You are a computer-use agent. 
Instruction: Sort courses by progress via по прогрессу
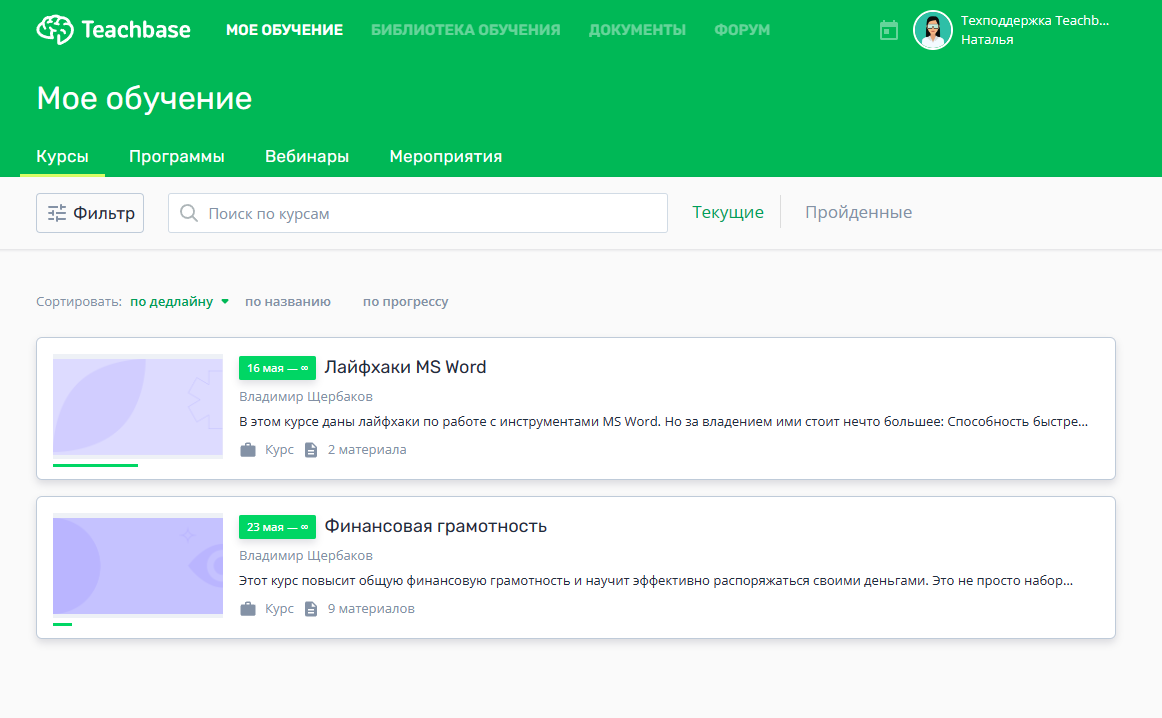click(405, 300)
